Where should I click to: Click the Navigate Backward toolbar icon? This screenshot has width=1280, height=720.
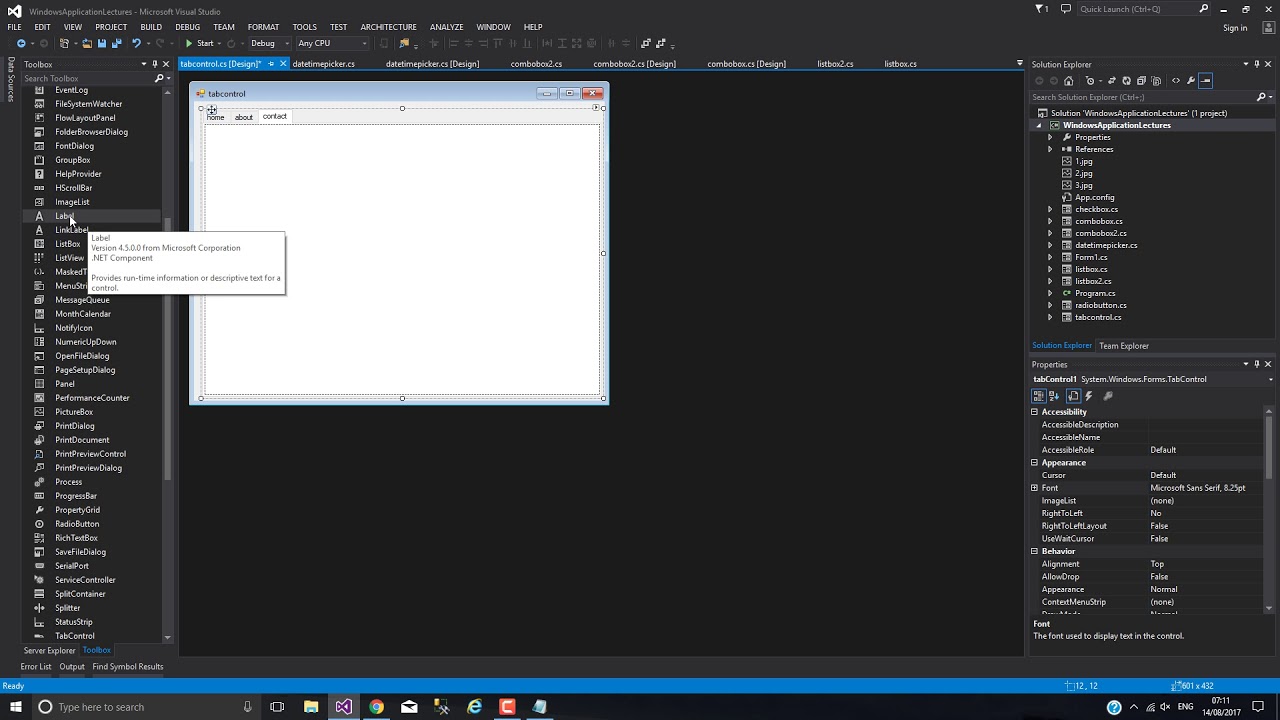pyautogui.click(x=21, y=43)
